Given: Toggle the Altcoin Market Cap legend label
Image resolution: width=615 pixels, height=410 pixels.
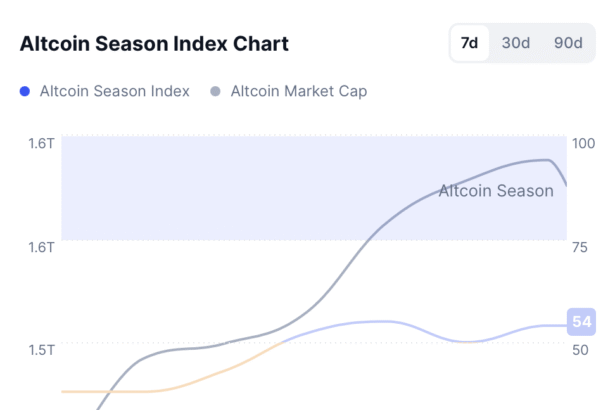Looking at the screenshot, I should pyautogui.click(x=298, y=92).
